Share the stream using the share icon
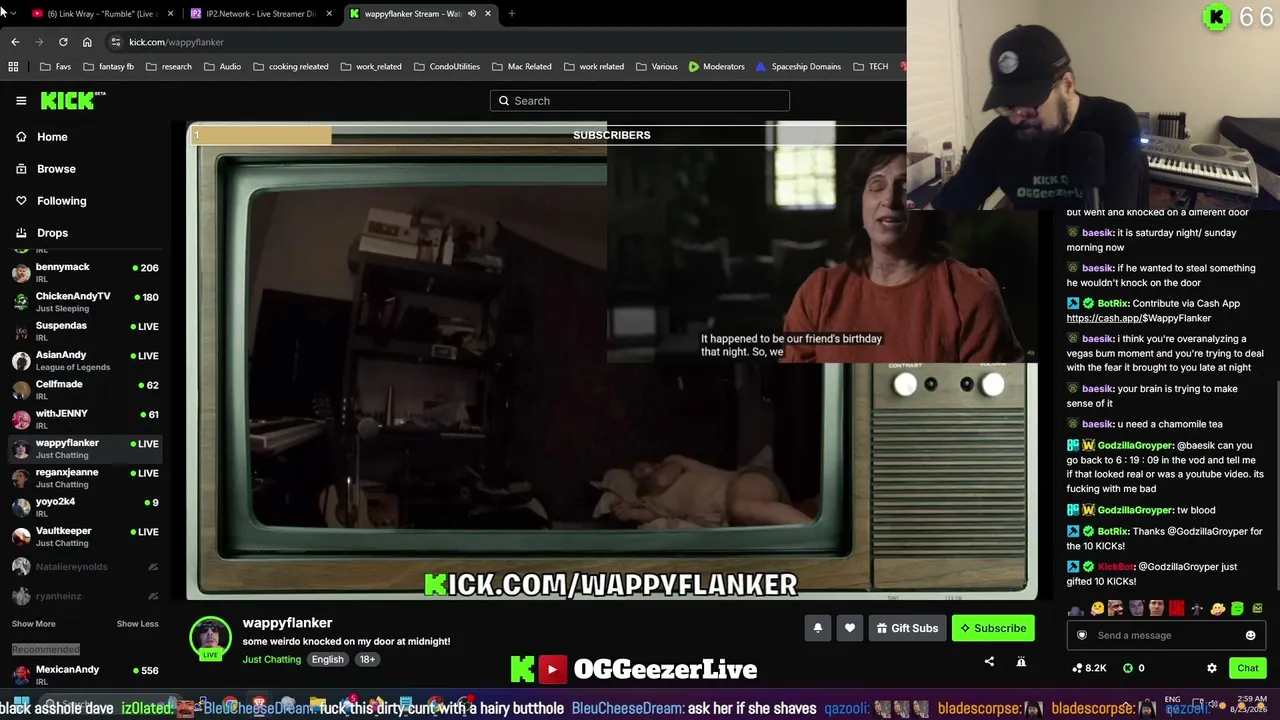1280x720 pixels. pyautogui.click(x=989, y=661)
